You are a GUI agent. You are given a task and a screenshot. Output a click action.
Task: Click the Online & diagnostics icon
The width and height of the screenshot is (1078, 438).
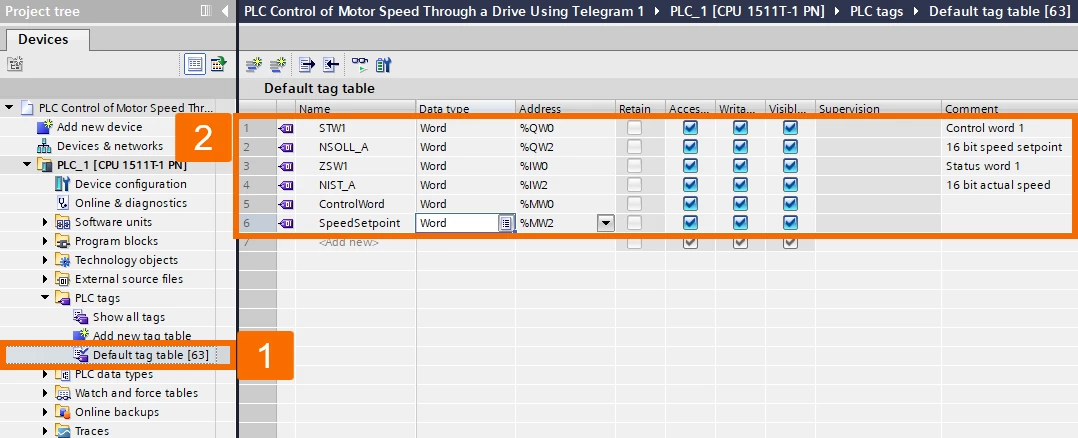tap(63, 203)
